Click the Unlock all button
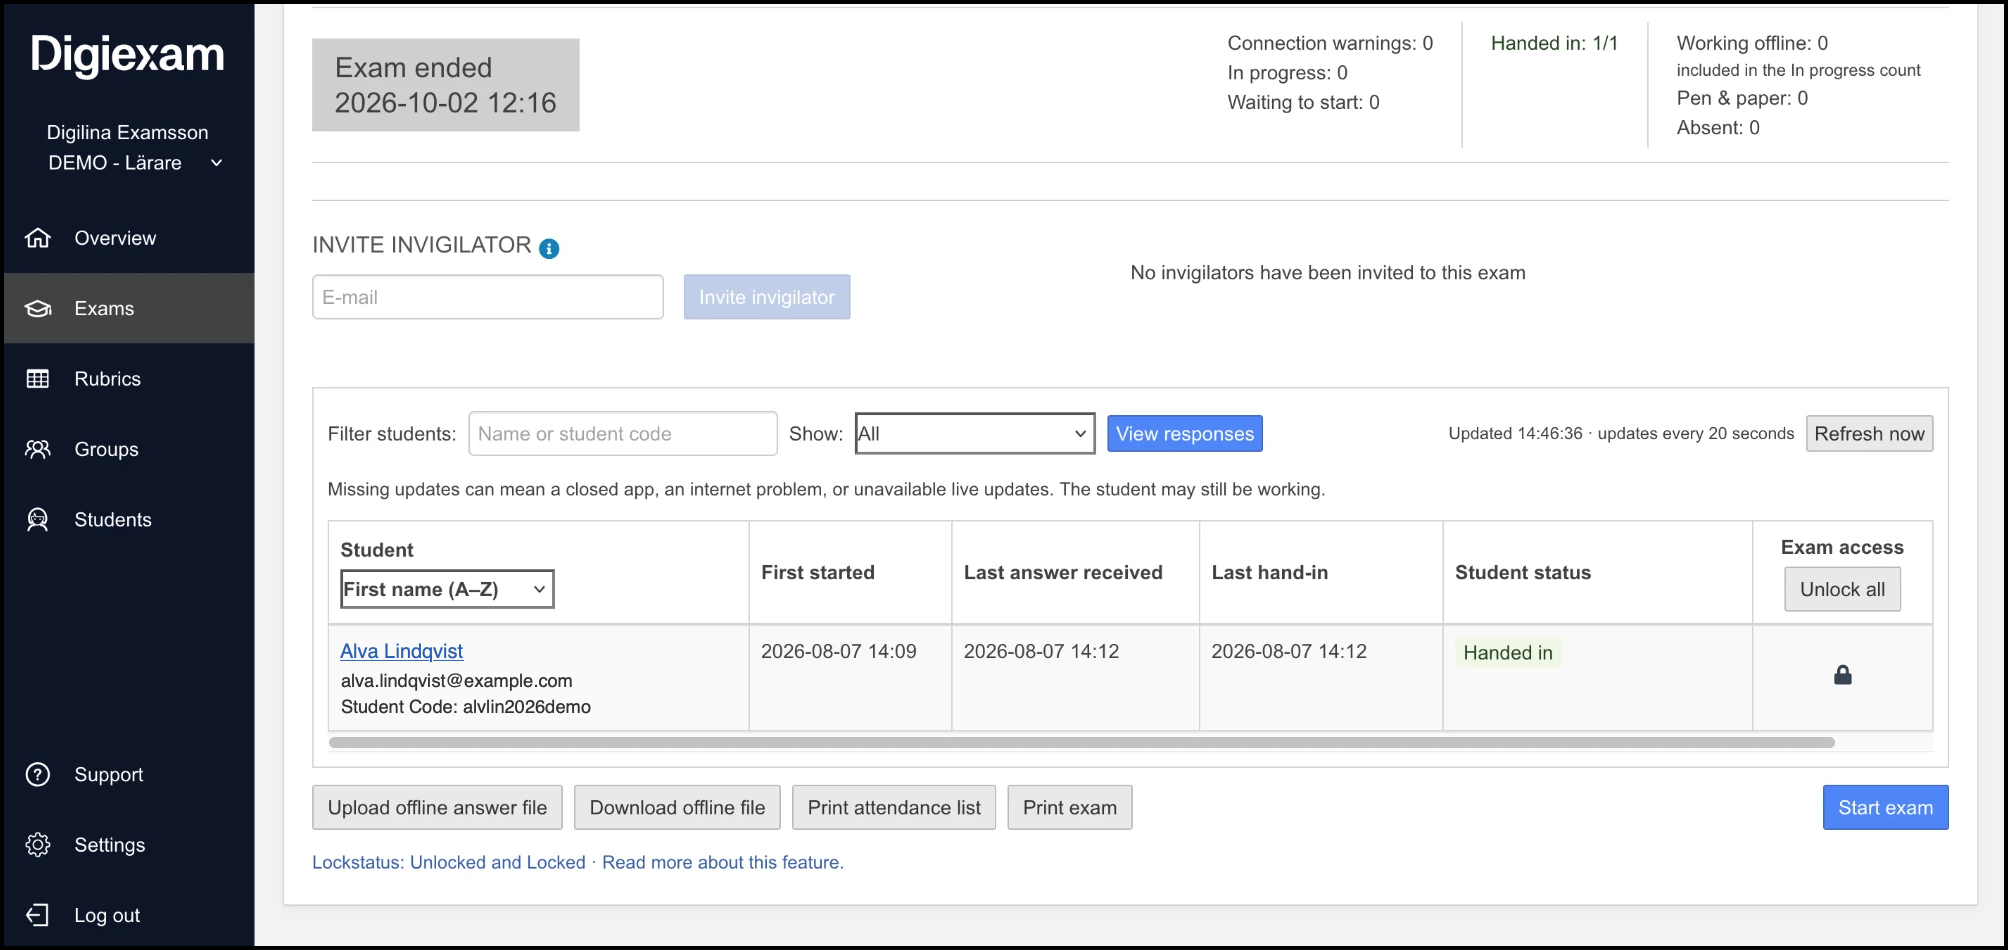The image size is (2008, 950). [x=1842, y=589]
